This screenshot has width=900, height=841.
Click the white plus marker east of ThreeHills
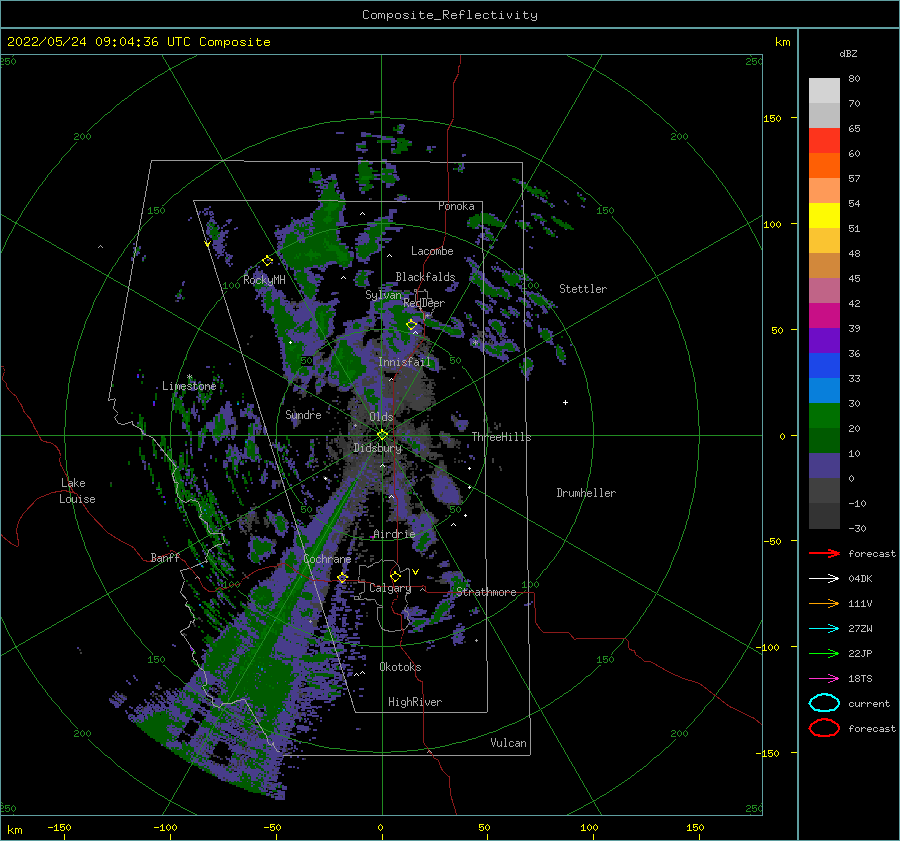click(565, 402)
